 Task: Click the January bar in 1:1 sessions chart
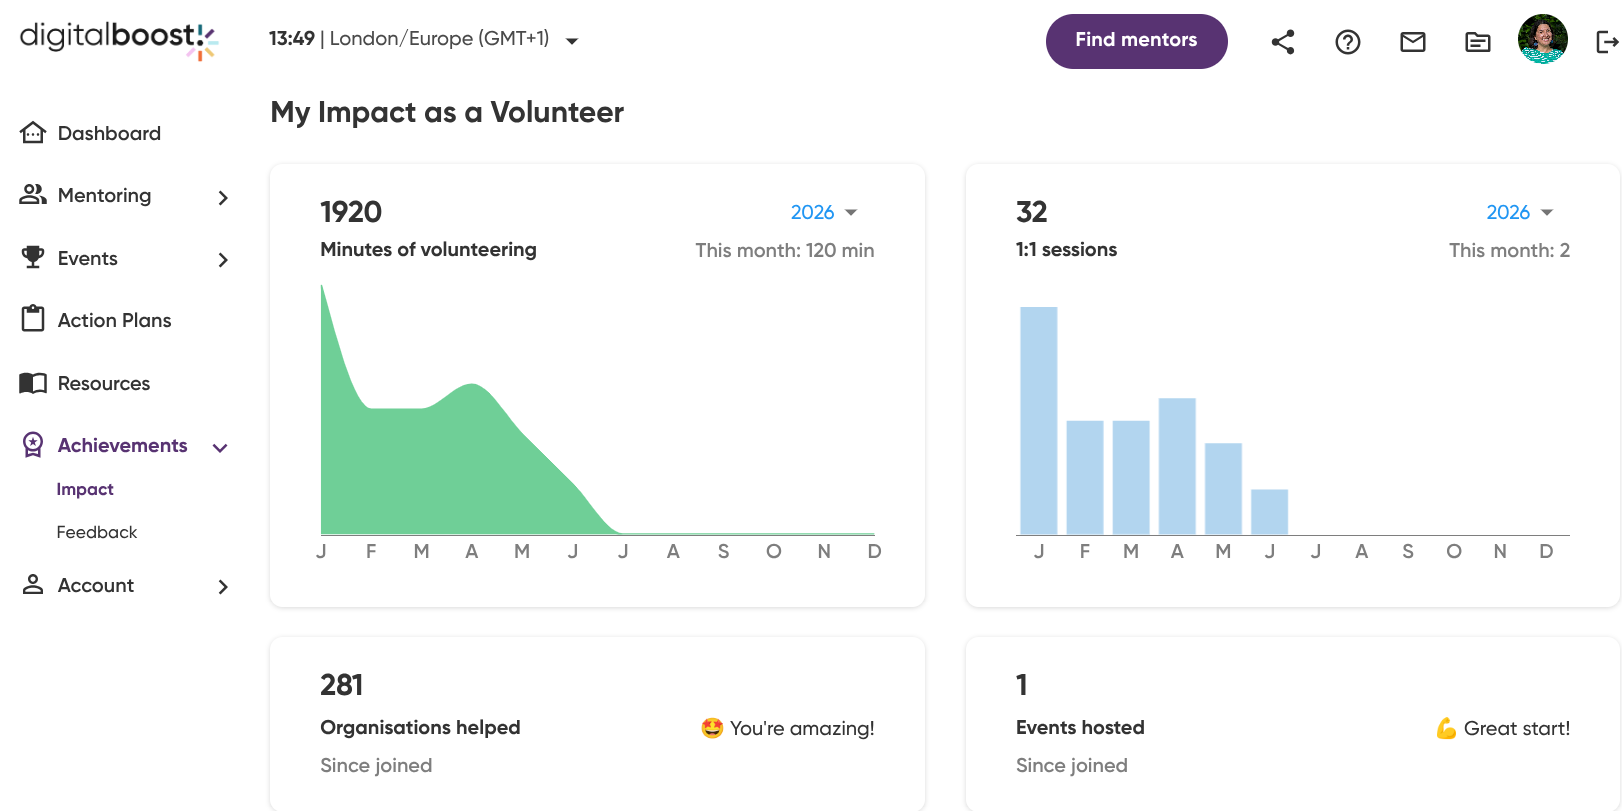tap(1038, 421)
